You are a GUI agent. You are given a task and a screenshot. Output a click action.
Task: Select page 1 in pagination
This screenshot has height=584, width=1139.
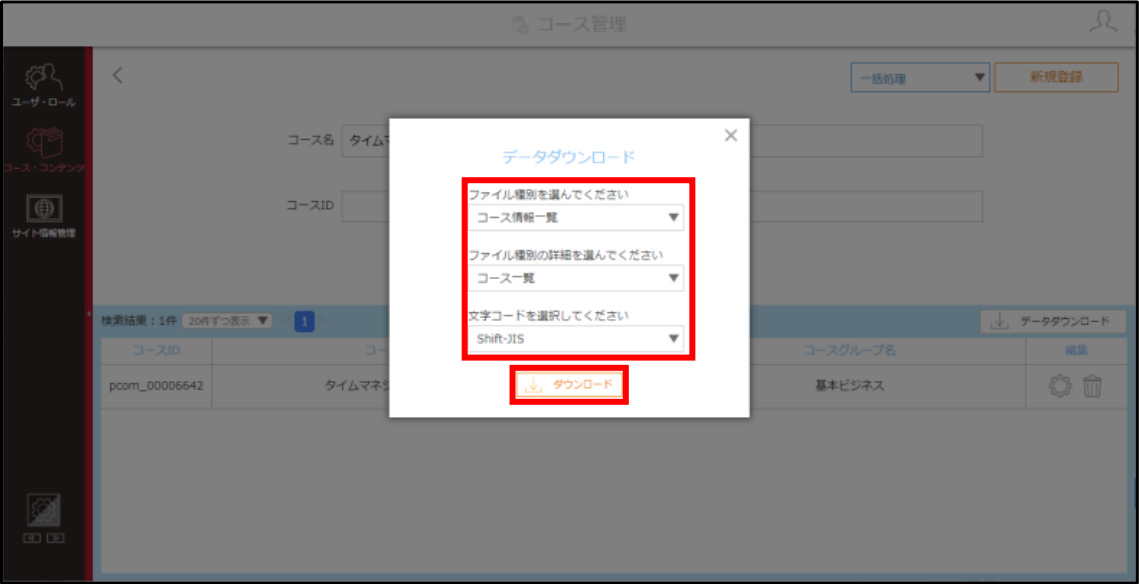[304, 321]
